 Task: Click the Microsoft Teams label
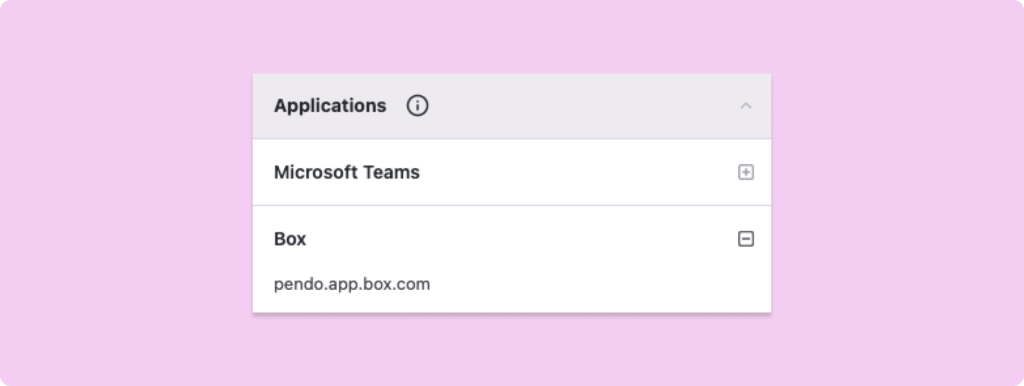tap(347, 172)
